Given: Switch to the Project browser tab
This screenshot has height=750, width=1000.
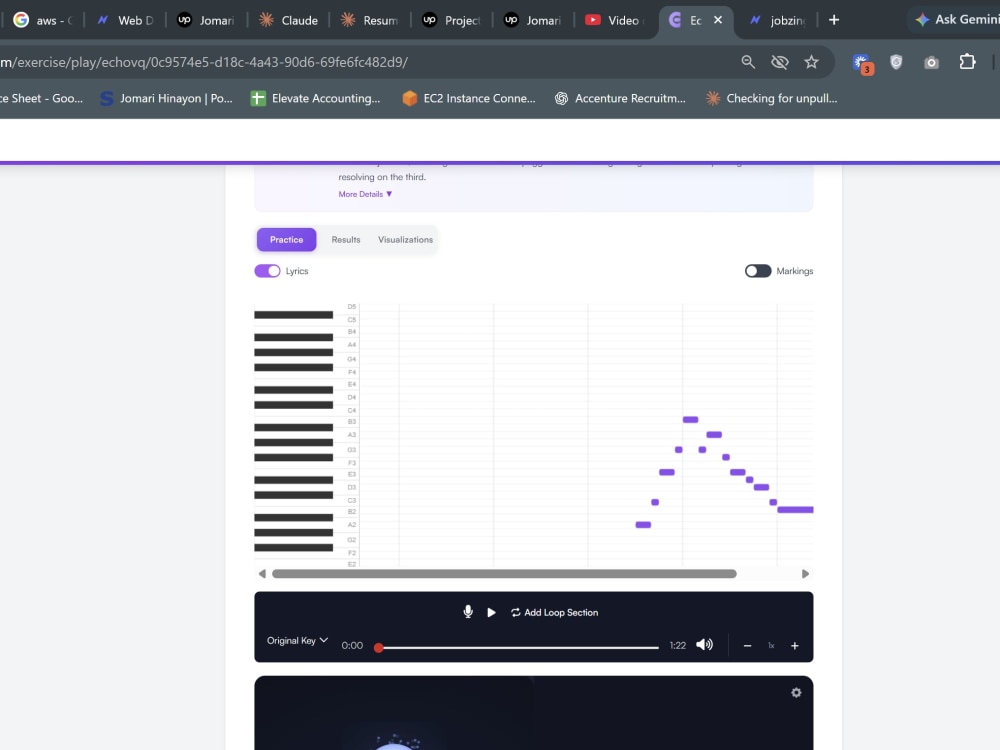Looking at the screenshot, I should point(452,20).
